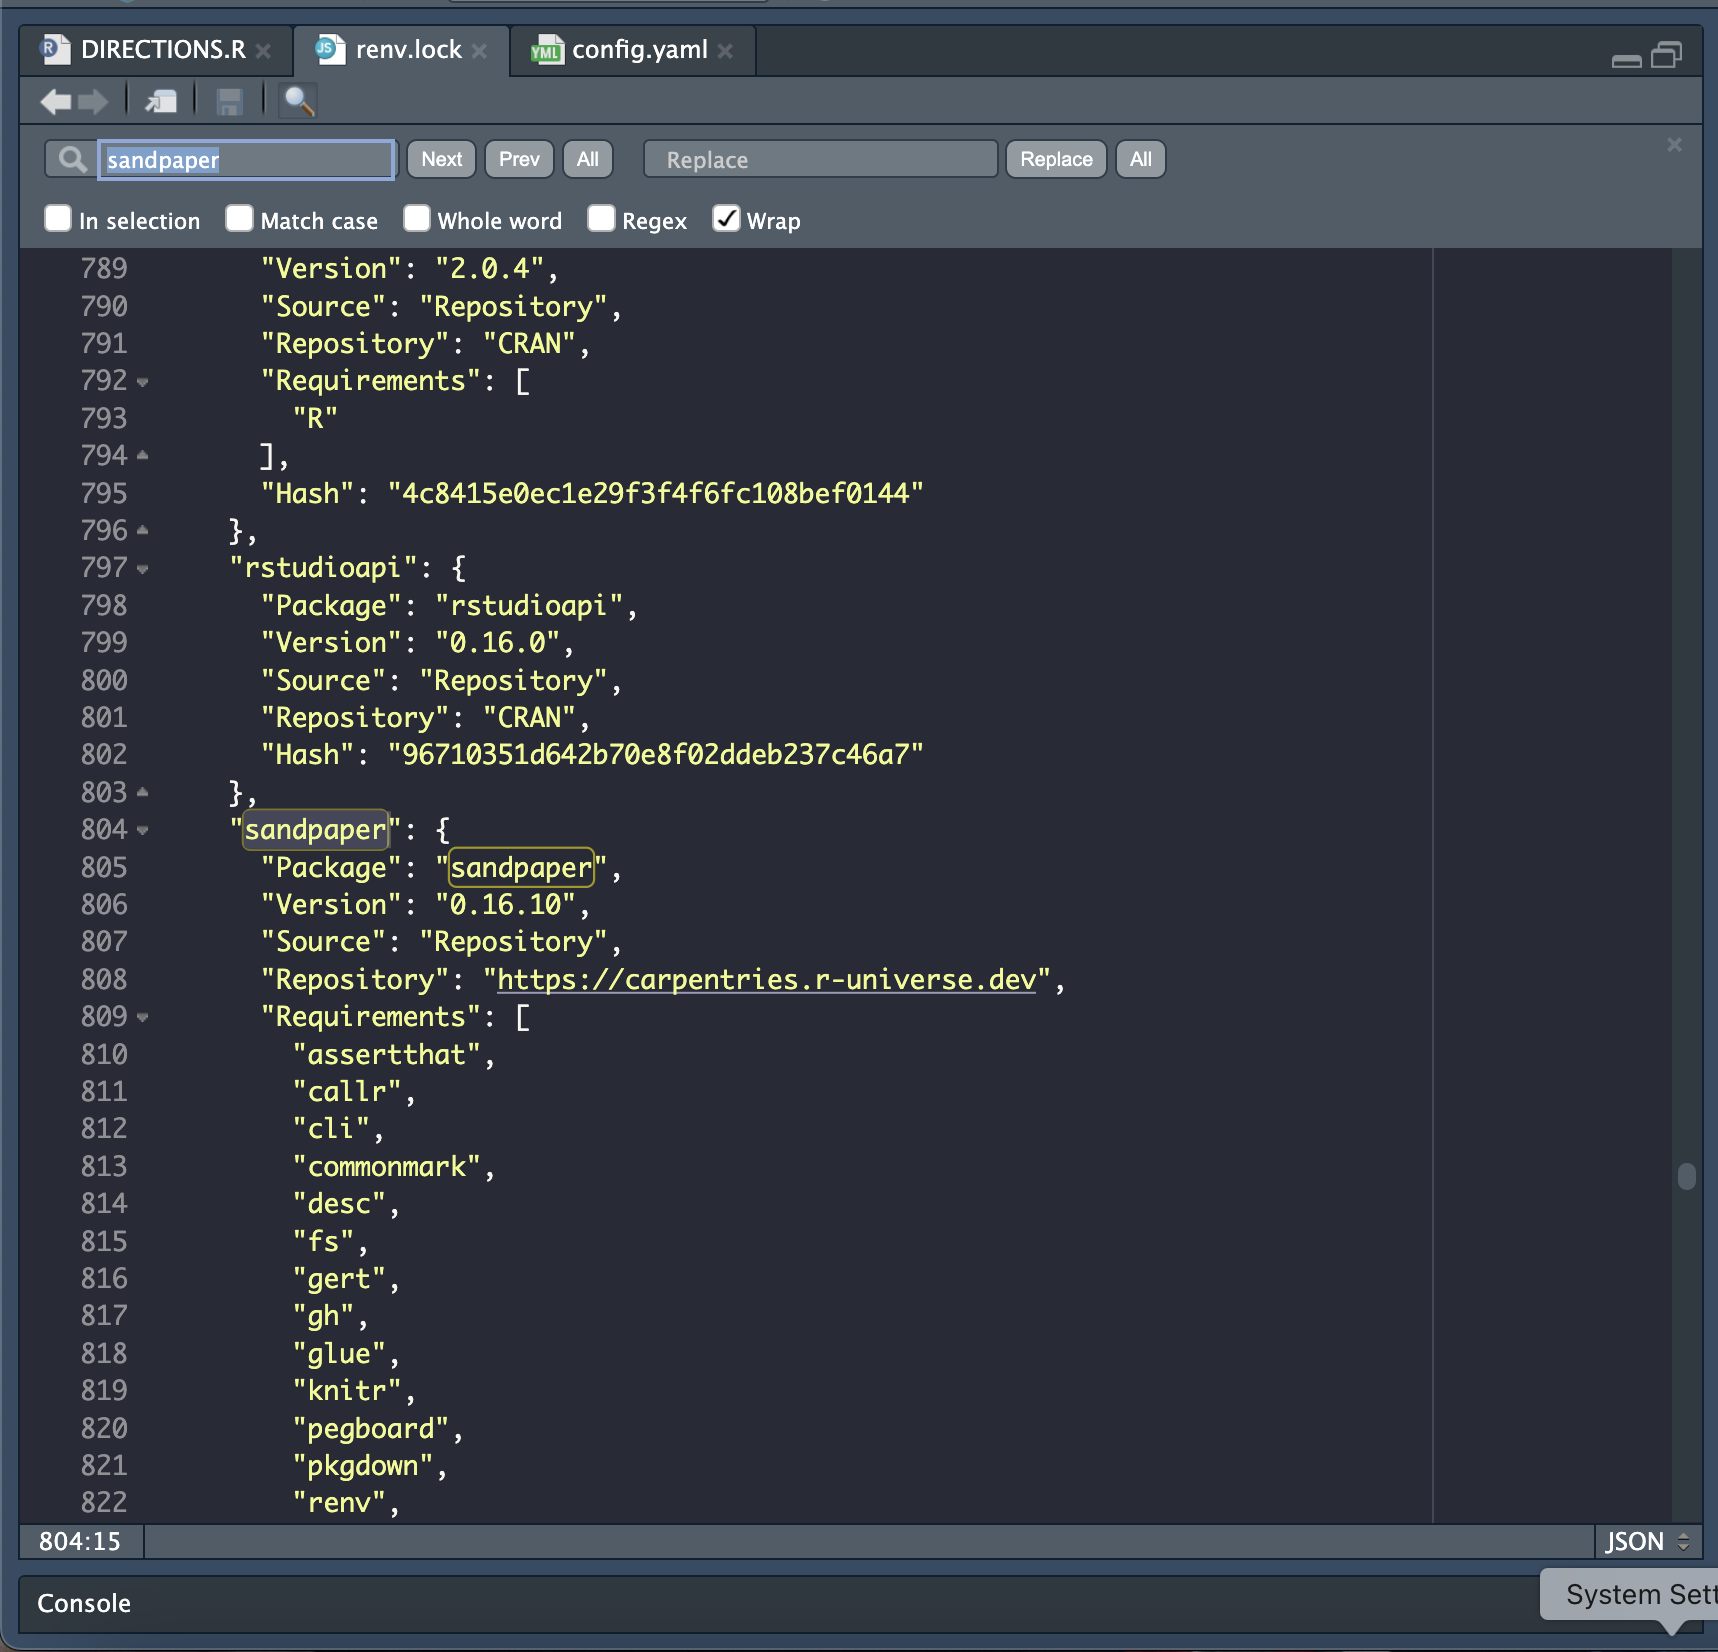Close the find bar
The width and height of the screenshot is (1718, 1652).
click(x=1674, y=145)
